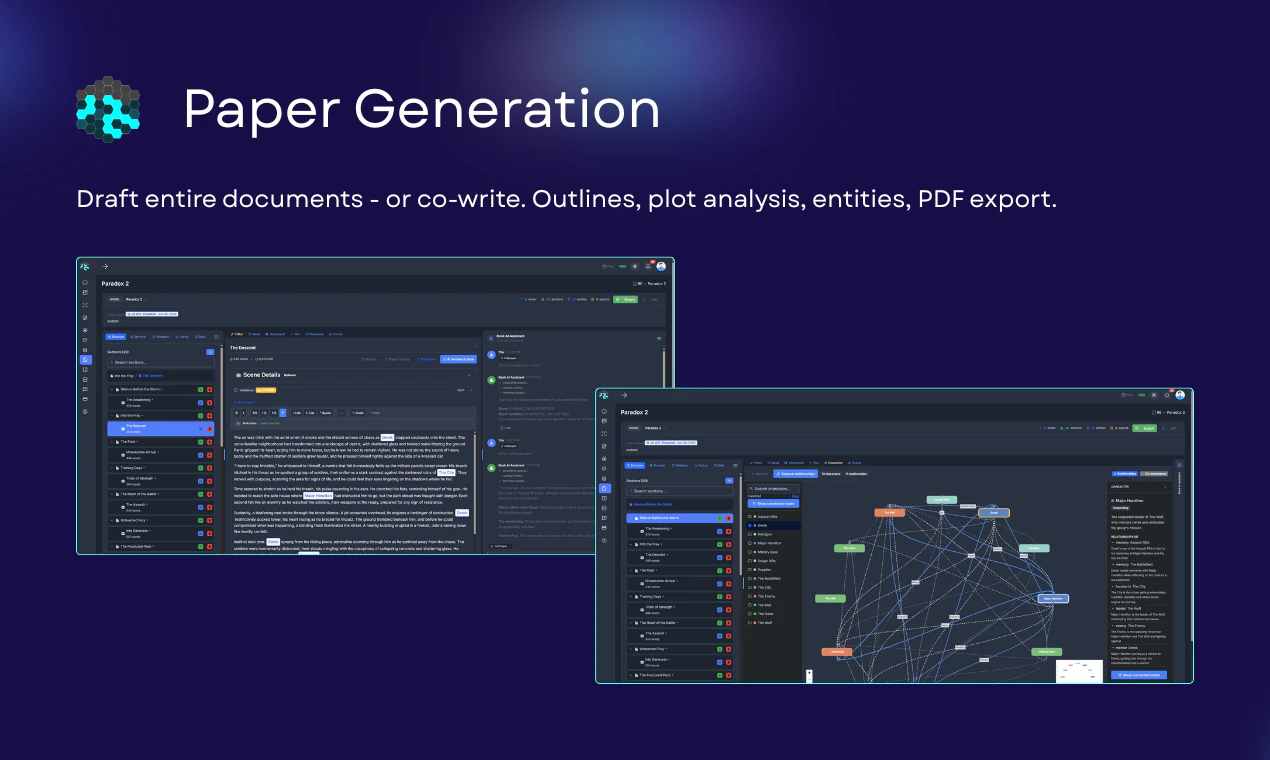Viewport: 1270px width, 760px height.
Task: Select the Characters tab in the graph screenshot
Action: point(833,463)
